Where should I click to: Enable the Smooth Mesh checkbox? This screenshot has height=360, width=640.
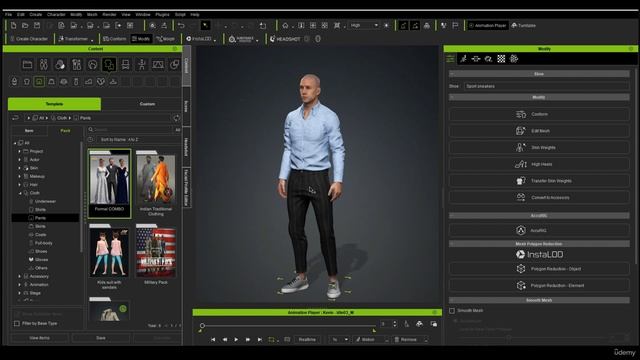(452, 311)
